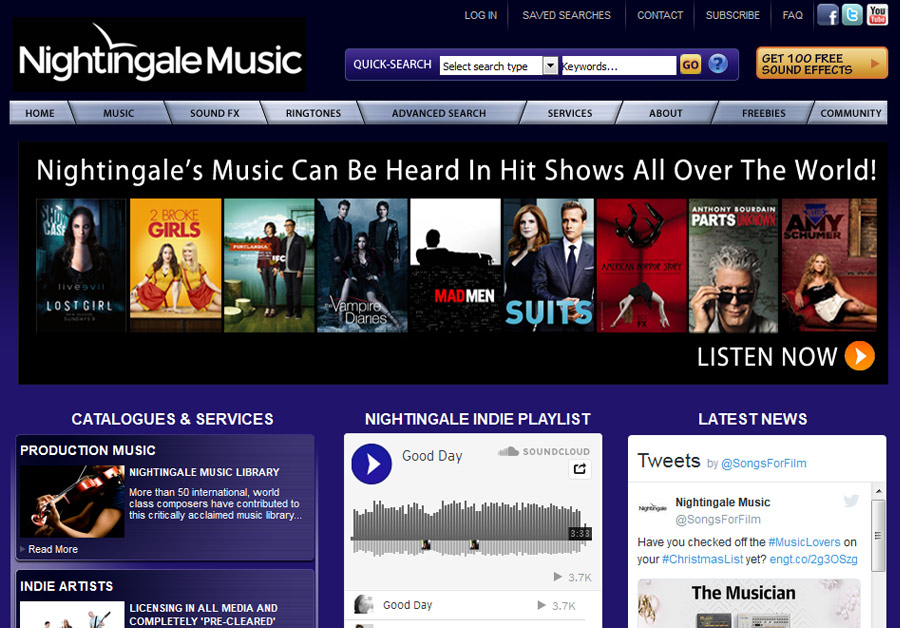The image size is (900, 628).
Task: Open the Twitter icon in header
Action: pyautogui.click(x=852, y=15)
